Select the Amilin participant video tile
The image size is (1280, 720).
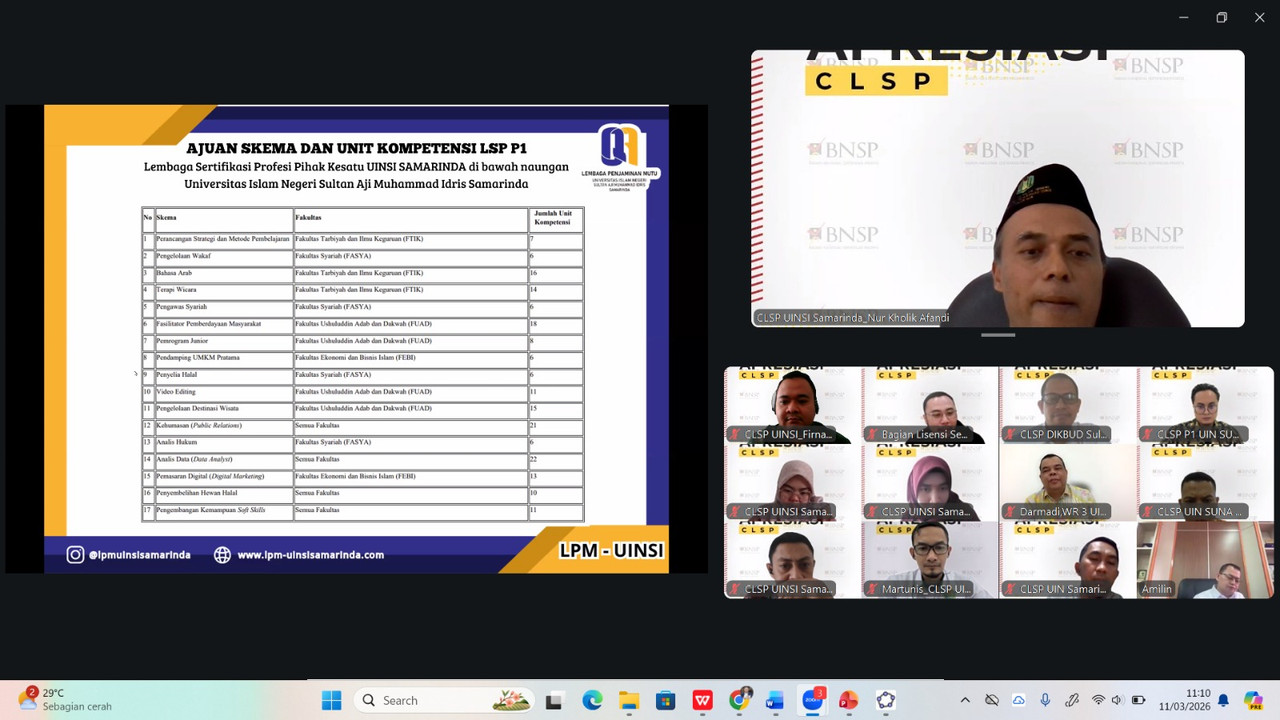tap(1205, 560)
